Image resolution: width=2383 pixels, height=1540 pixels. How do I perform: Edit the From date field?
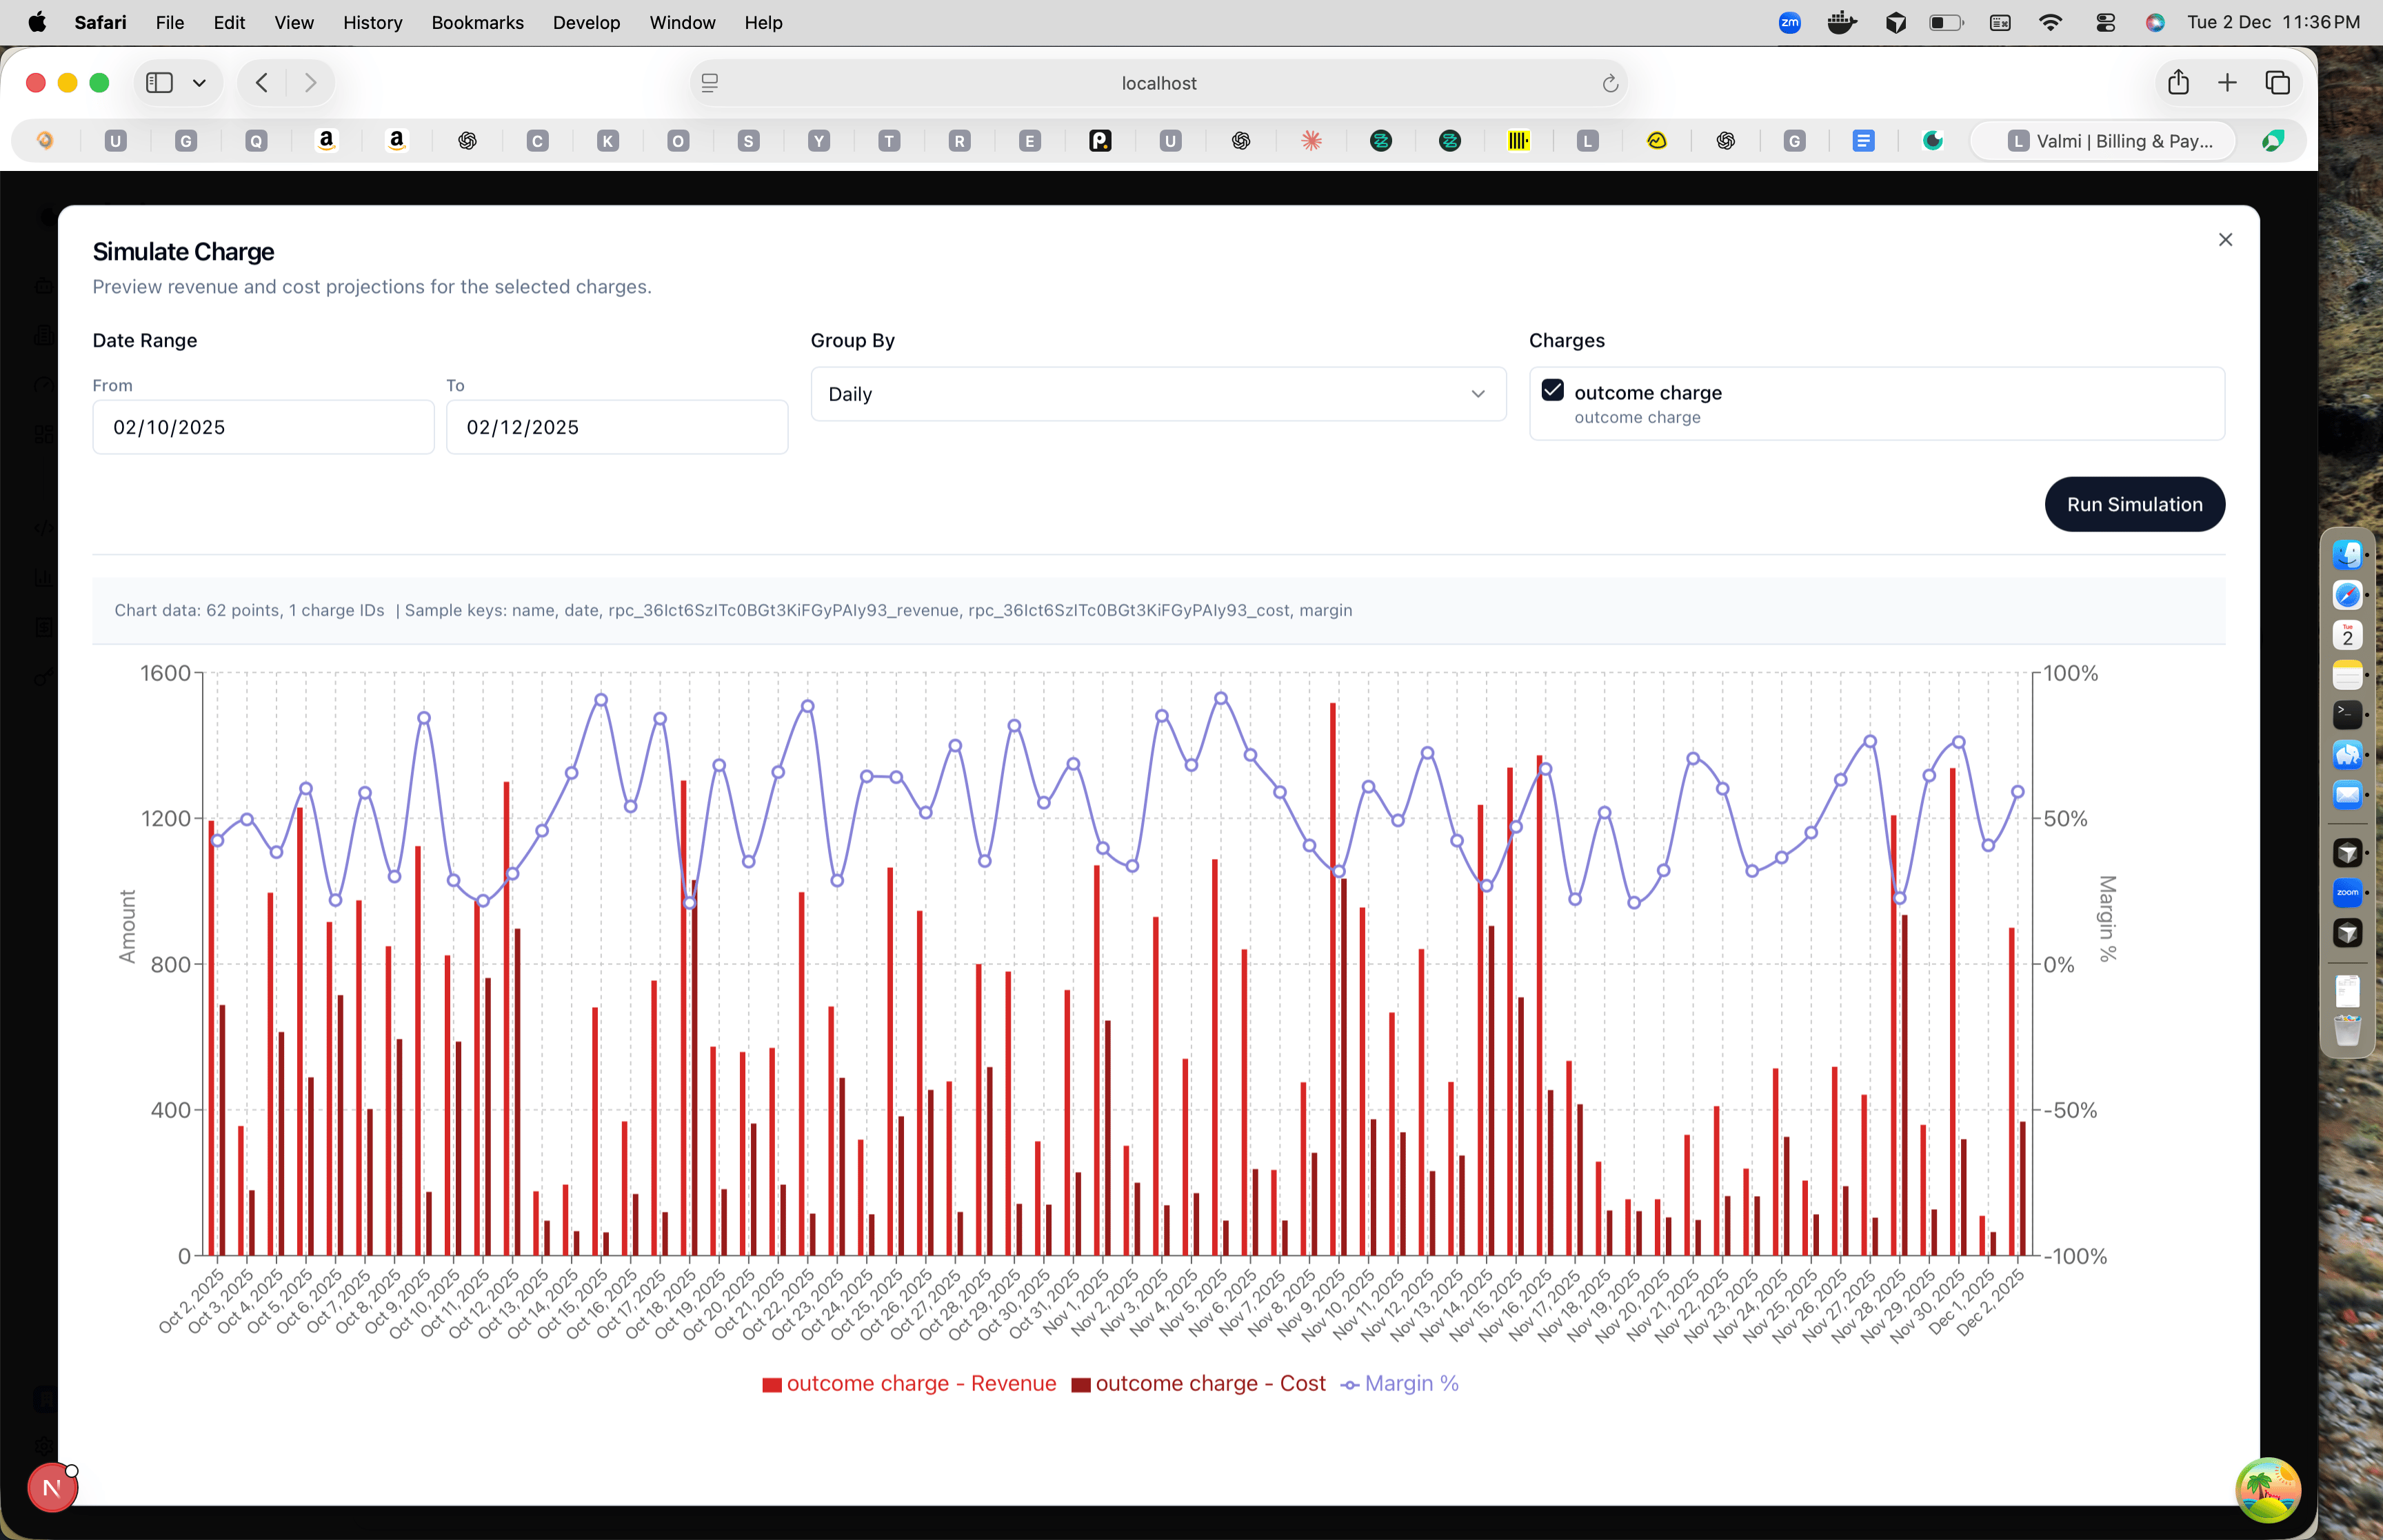pyautogui.click(x=263, y=427)
